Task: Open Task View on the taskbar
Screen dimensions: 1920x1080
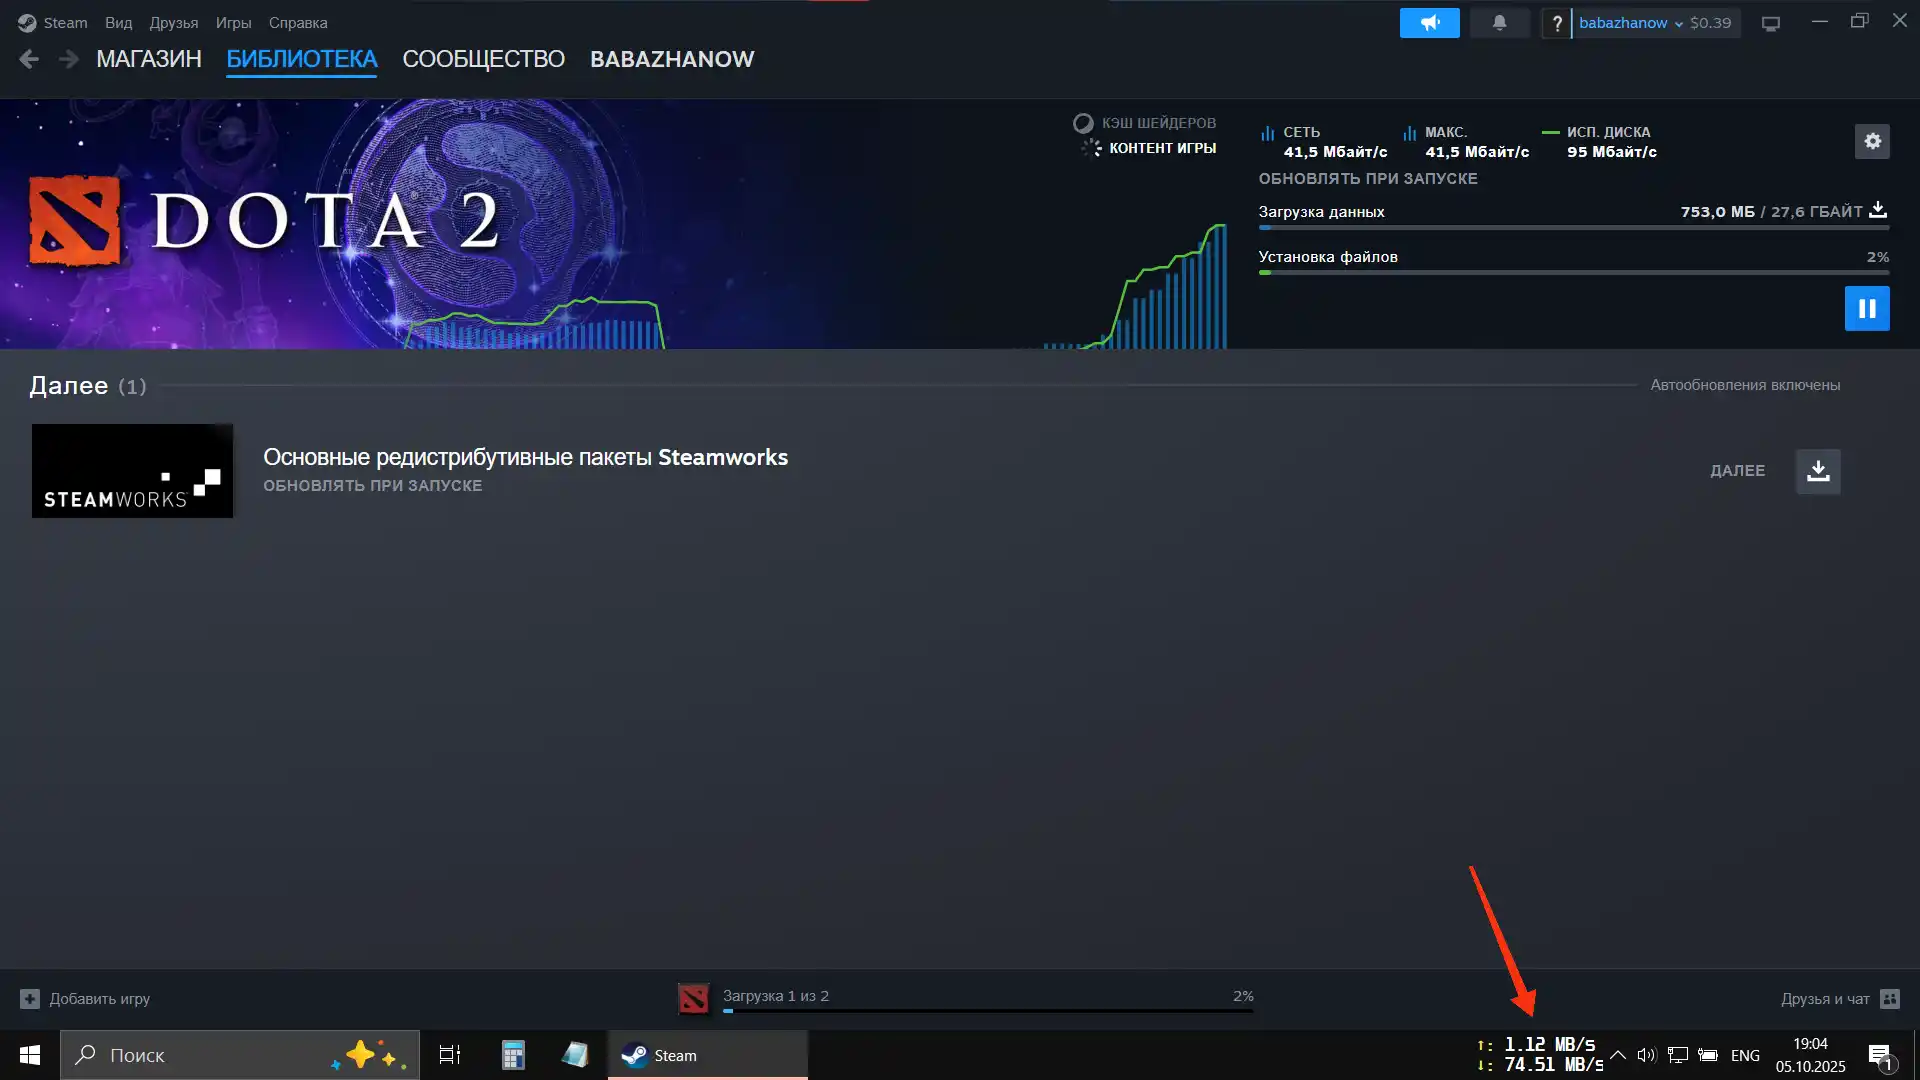Action: pyautogui.click(x=450, y=1055)
